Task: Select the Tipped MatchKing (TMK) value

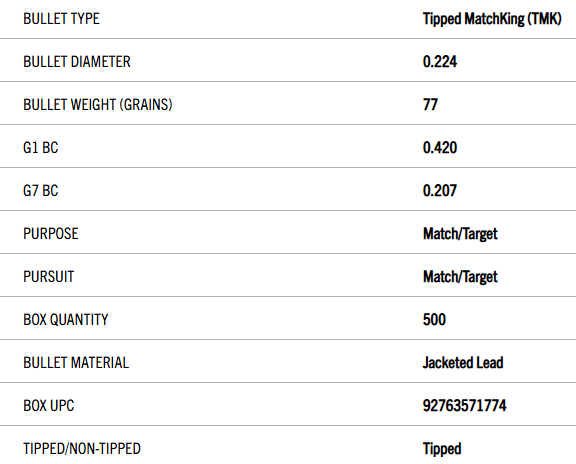Action: click(492, 19)
